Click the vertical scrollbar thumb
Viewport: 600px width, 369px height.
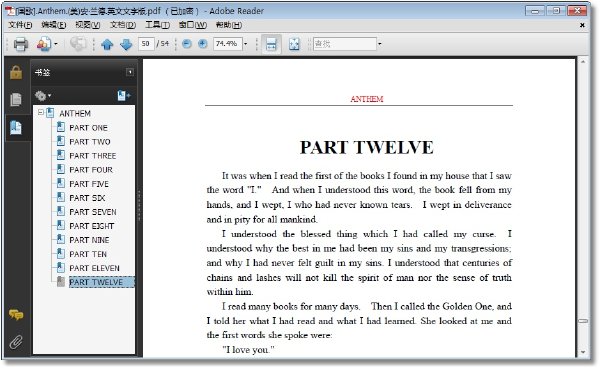coord(583,321)
